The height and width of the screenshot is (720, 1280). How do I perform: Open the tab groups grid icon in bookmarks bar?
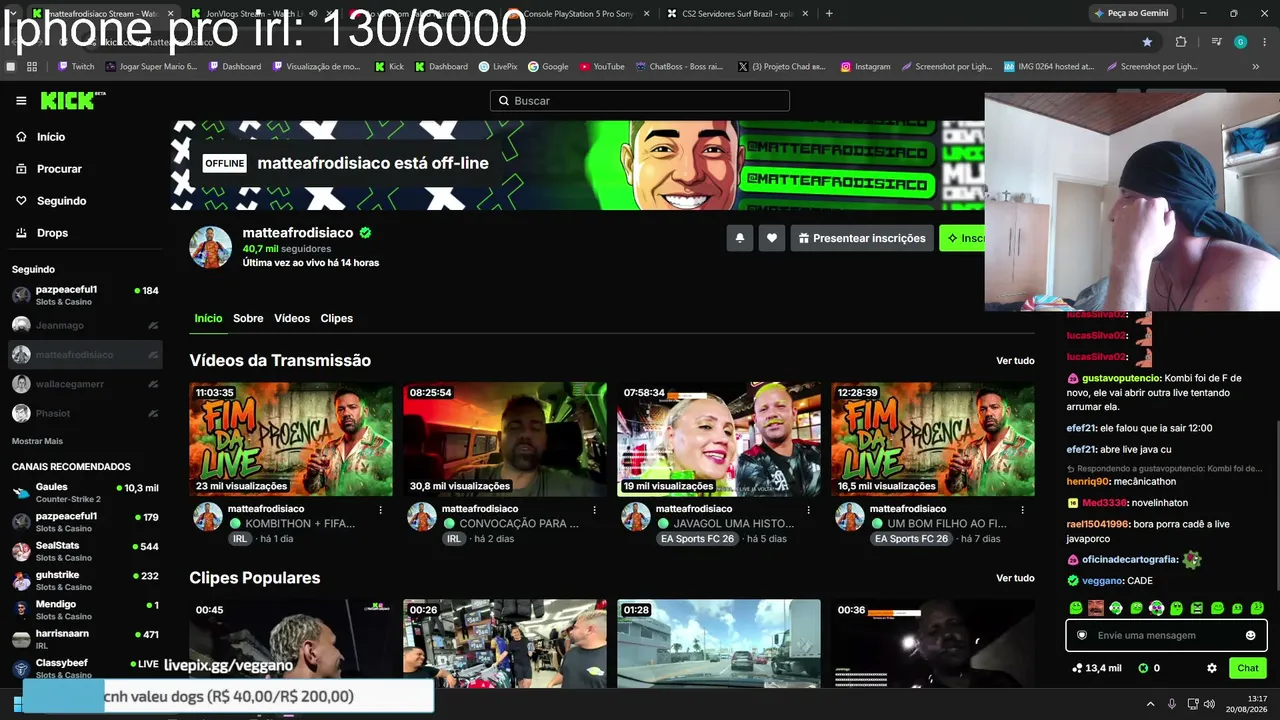32,67
